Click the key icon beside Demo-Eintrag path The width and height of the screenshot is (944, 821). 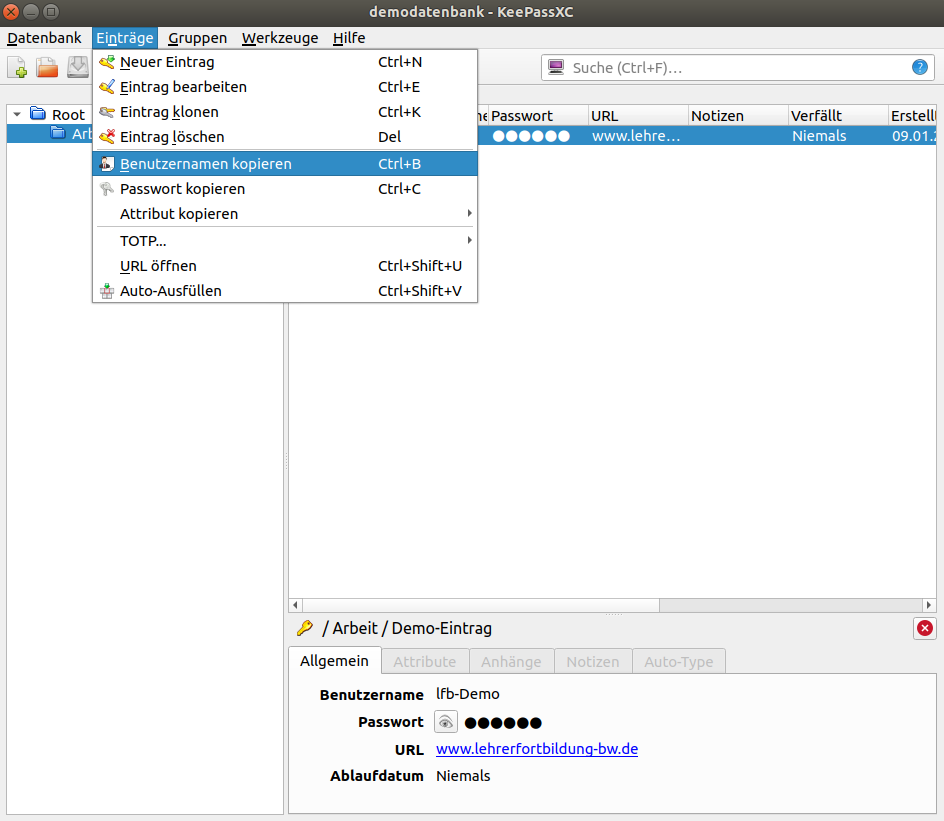coord(305,628)
